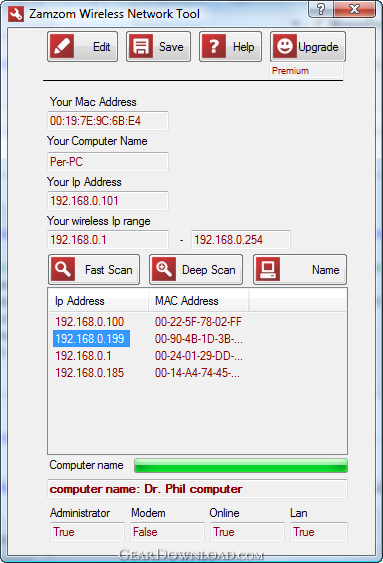Viewport: 383px width, 563px height.
Task: Start Fast Scan with magnifier icon
Action: click(x=63, y=269)
